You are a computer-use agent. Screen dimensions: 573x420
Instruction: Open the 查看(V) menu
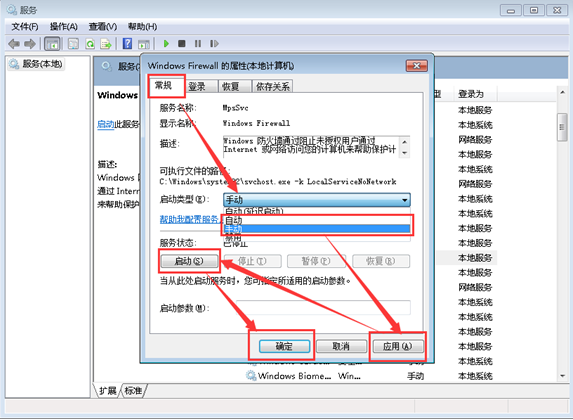pyautogui.click(x=103, y=27)
